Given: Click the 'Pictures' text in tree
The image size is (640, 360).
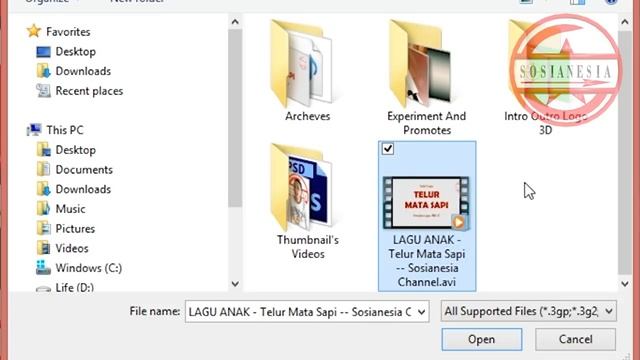Looking at the screenshot, I should [75, 229].
